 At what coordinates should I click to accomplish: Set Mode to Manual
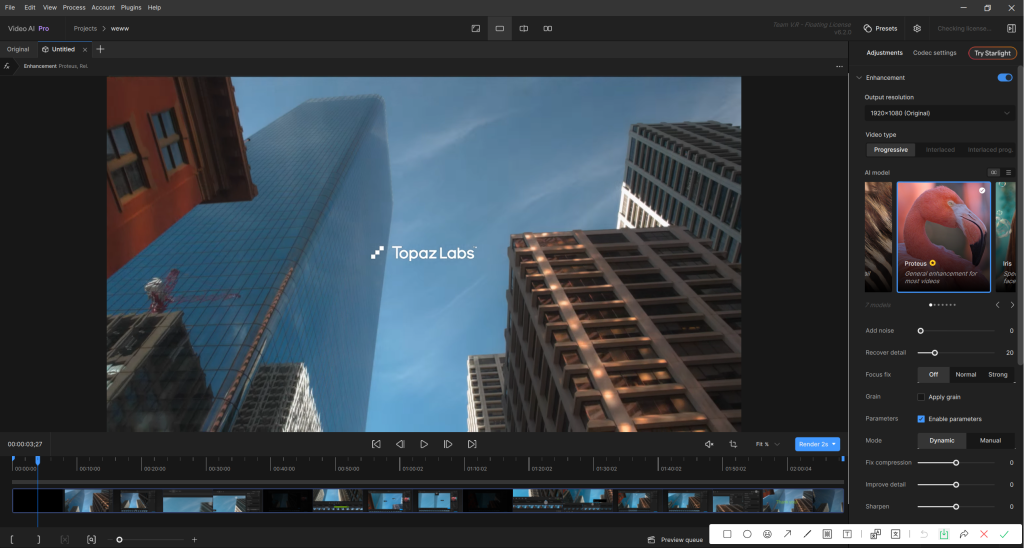click(x=990, y=441)
